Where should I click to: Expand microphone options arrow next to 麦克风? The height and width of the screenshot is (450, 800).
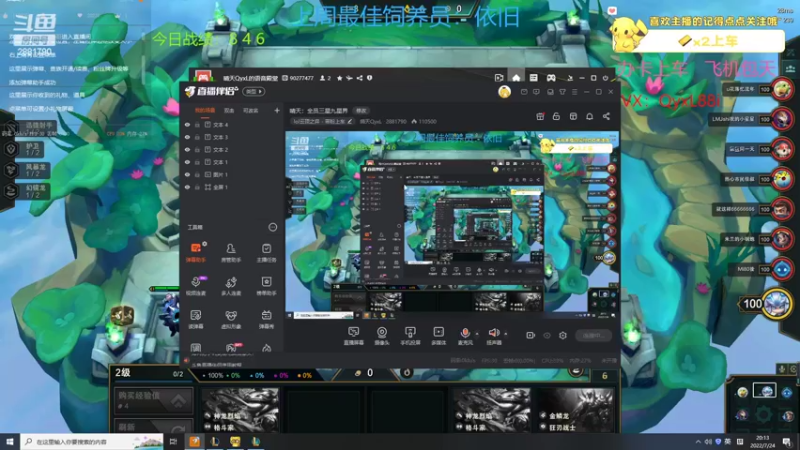[477, 334]
